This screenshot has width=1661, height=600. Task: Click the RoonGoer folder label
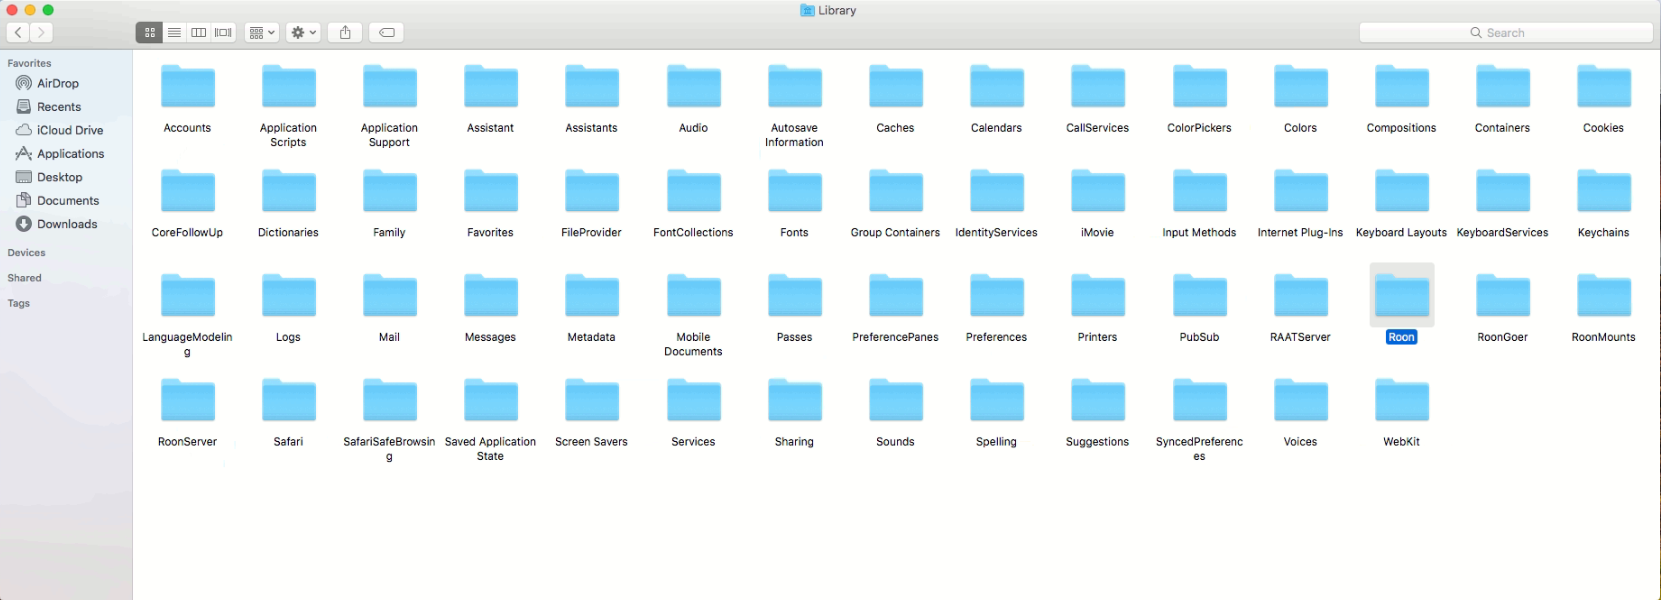pos(1503,337)
